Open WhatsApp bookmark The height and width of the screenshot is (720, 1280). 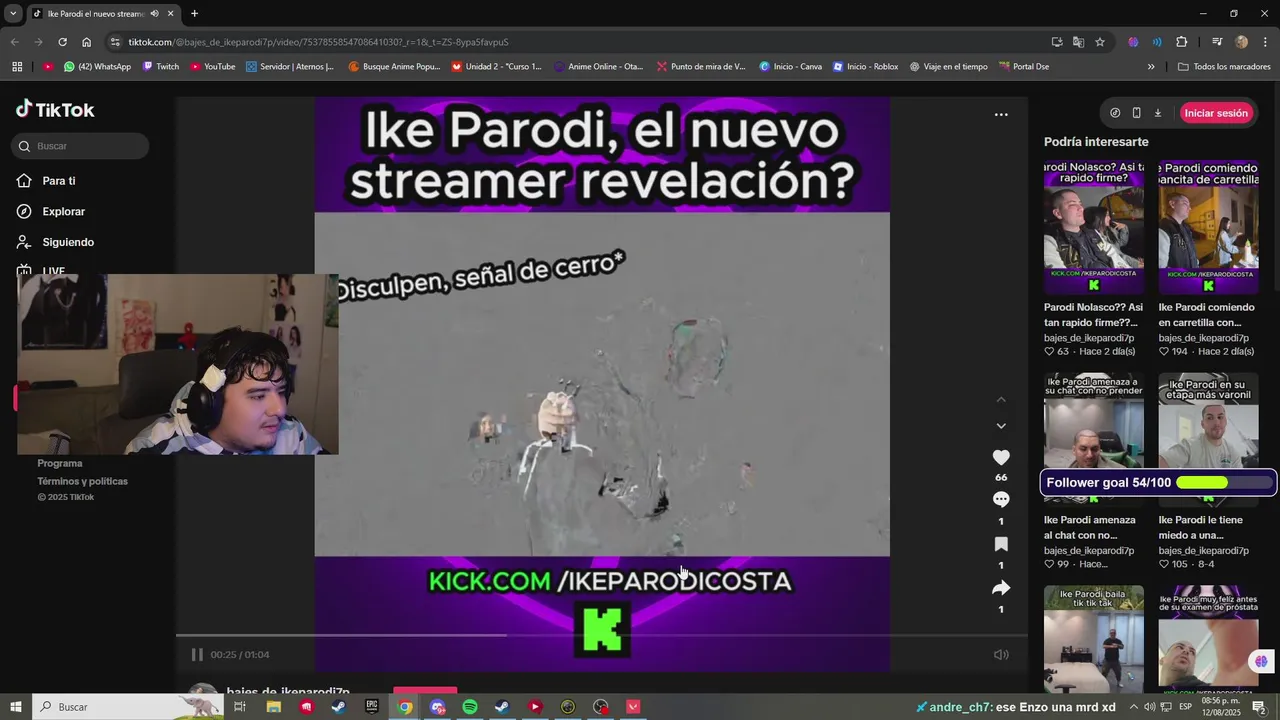[97, 67]
